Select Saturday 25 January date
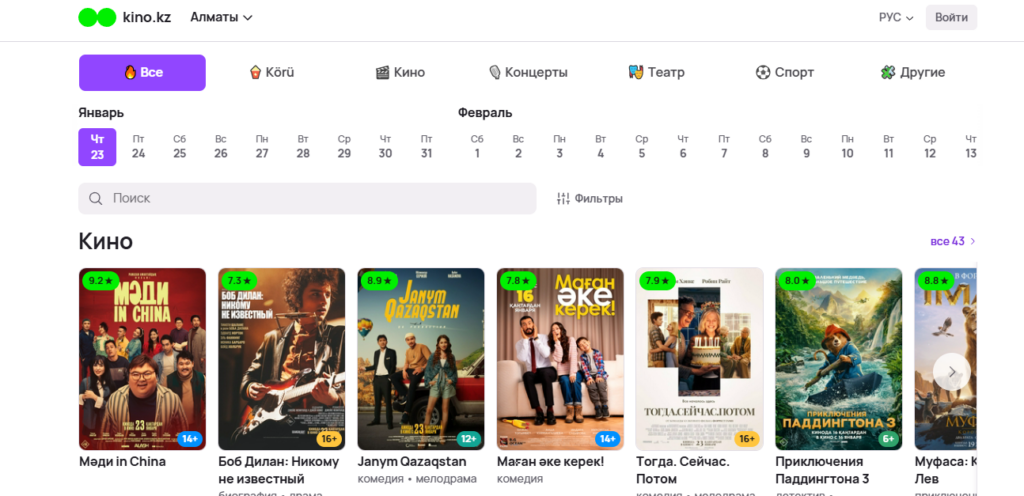Viewport: 1024px width, 496px height. 180,147
